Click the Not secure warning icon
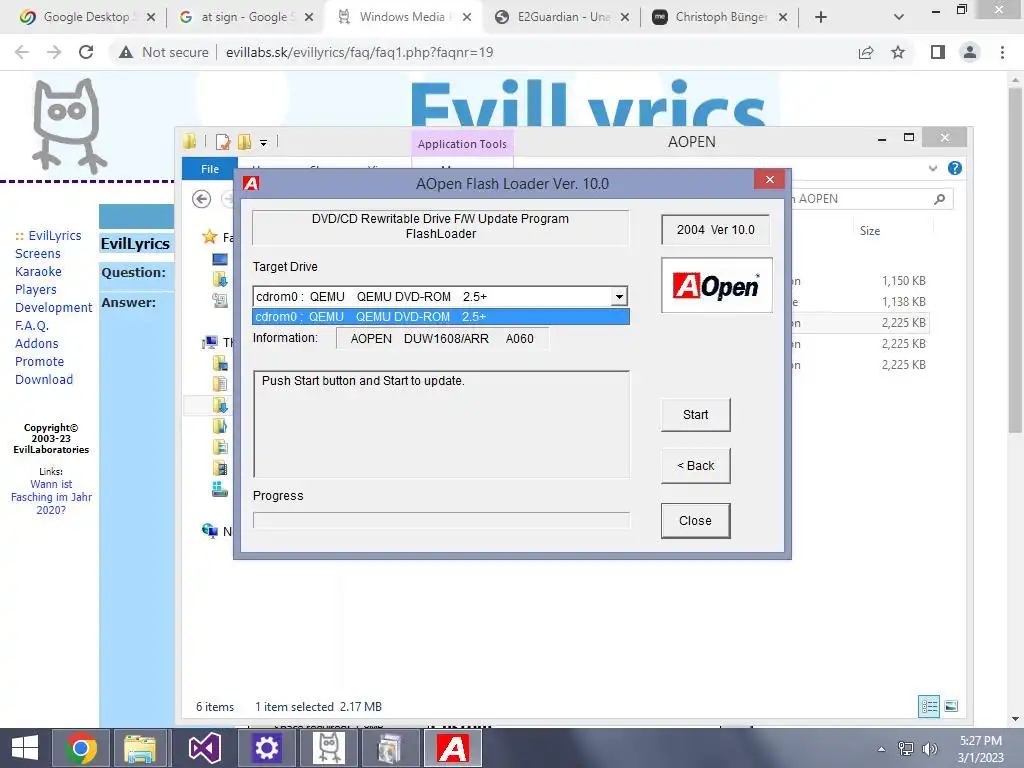Viewport: 1024px width, 768px height. (x=126, y=52)
